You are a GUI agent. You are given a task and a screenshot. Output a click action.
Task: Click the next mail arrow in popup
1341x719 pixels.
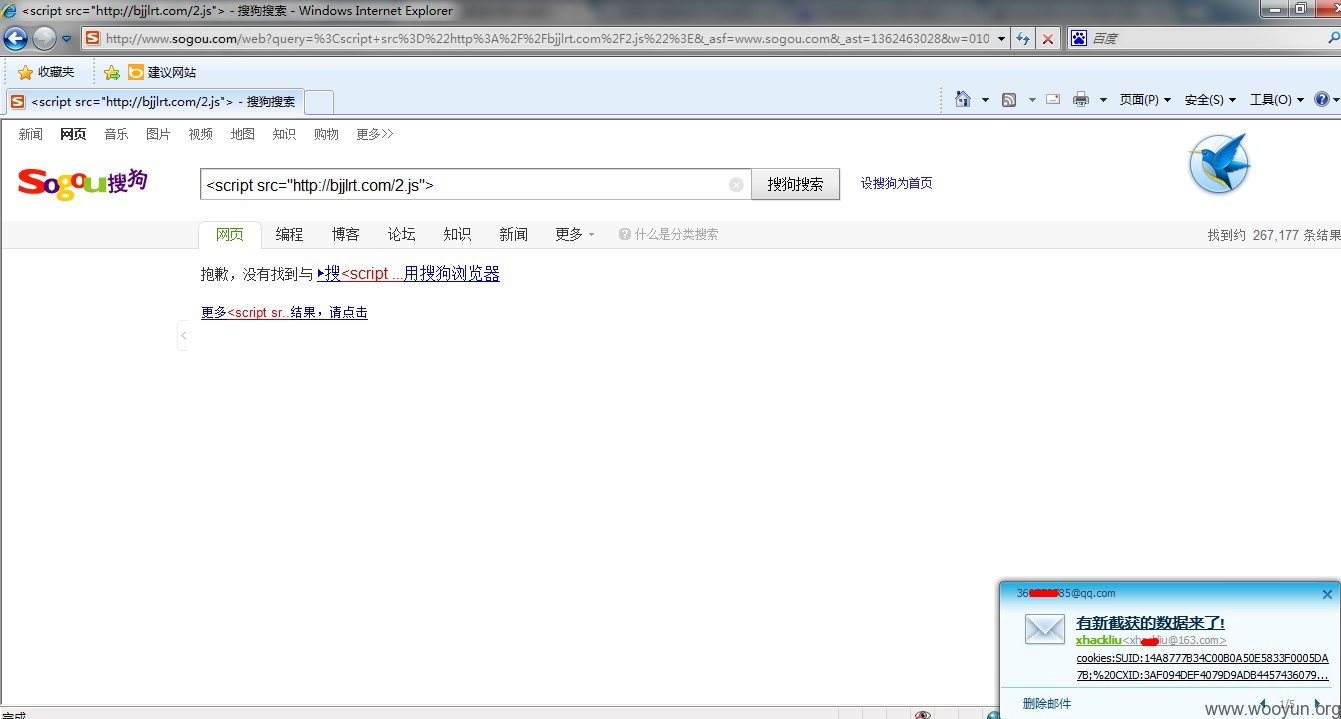point(1318,703)
